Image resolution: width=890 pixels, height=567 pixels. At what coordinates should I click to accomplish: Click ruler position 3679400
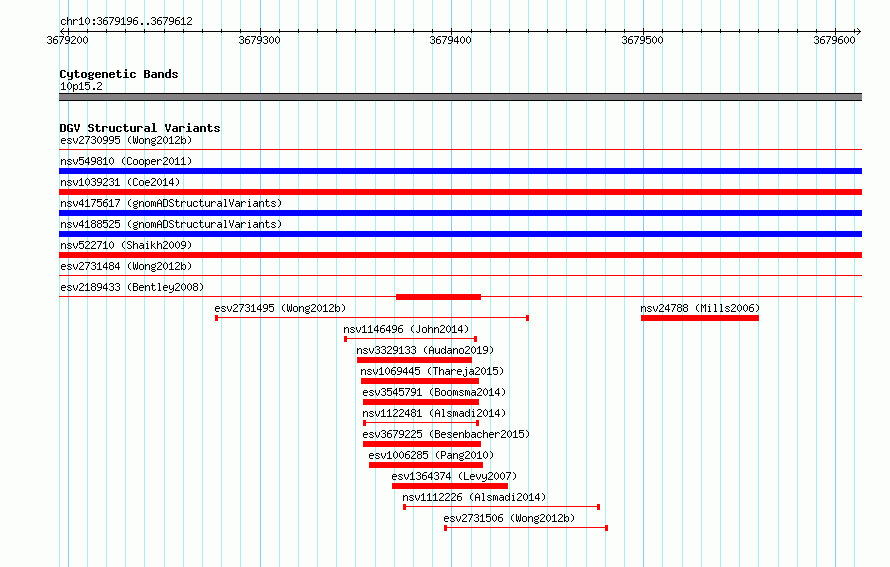click(451, 40)
